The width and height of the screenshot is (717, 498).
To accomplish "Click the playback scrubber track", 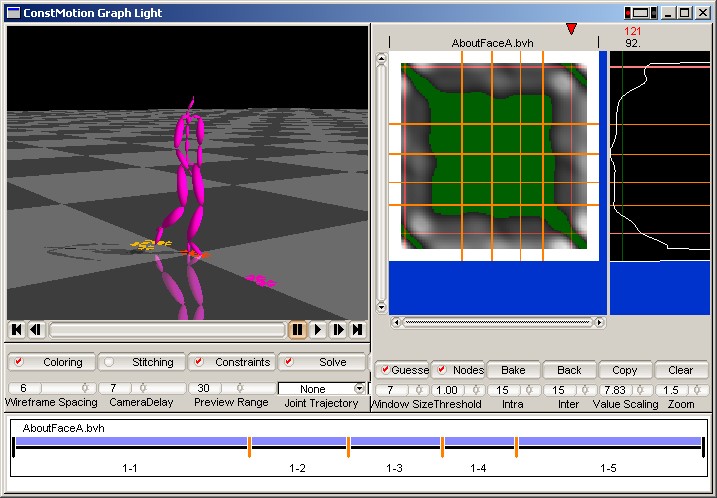I will tap(167, 329).
